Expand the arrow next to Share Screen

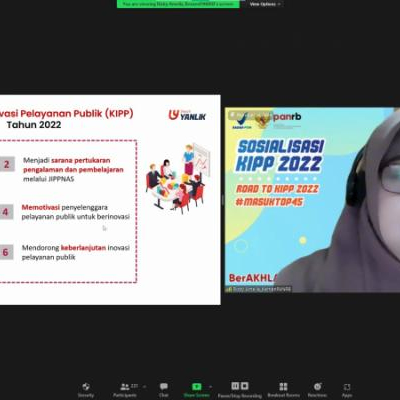[210, 387]
